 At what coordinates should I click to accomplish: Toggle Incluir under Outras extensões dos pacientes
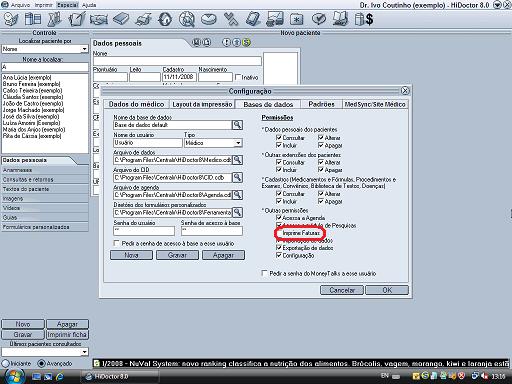coord(279,170)
